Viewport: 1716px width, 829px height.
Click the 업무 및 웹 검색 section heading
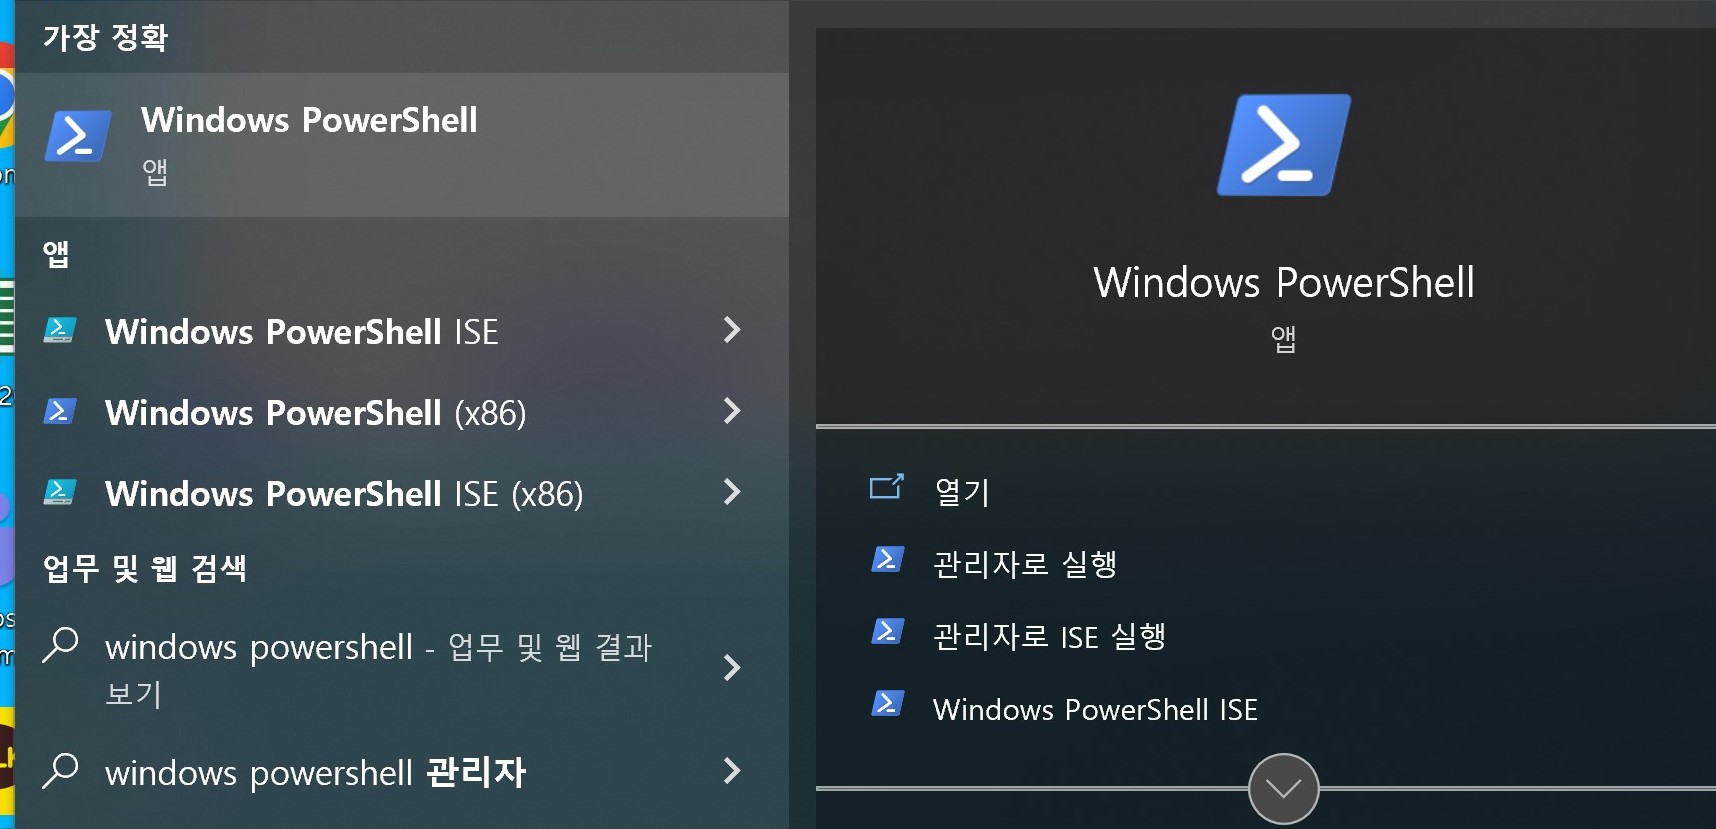pyautogui.click(x=145, y=569)
